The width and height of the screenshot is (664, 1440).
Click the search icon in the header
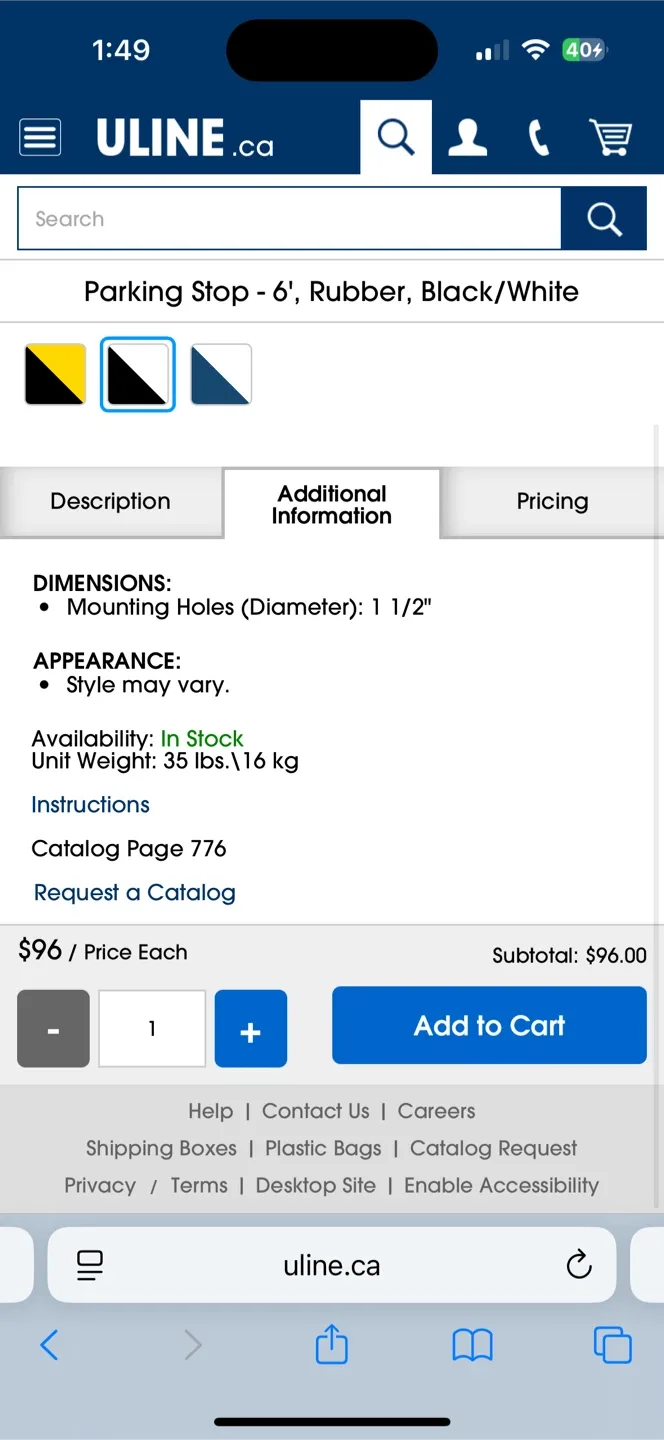pos(394,136)
